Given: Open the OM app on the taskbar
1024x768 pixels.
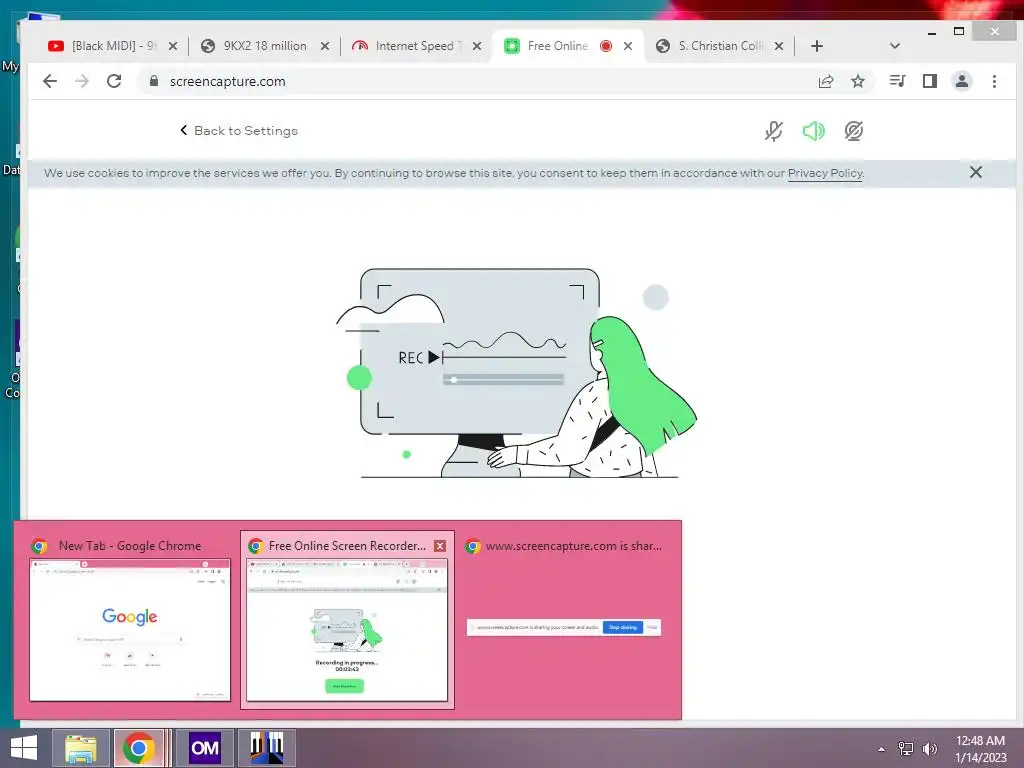Looking at the screenshot, I should 204,748.
